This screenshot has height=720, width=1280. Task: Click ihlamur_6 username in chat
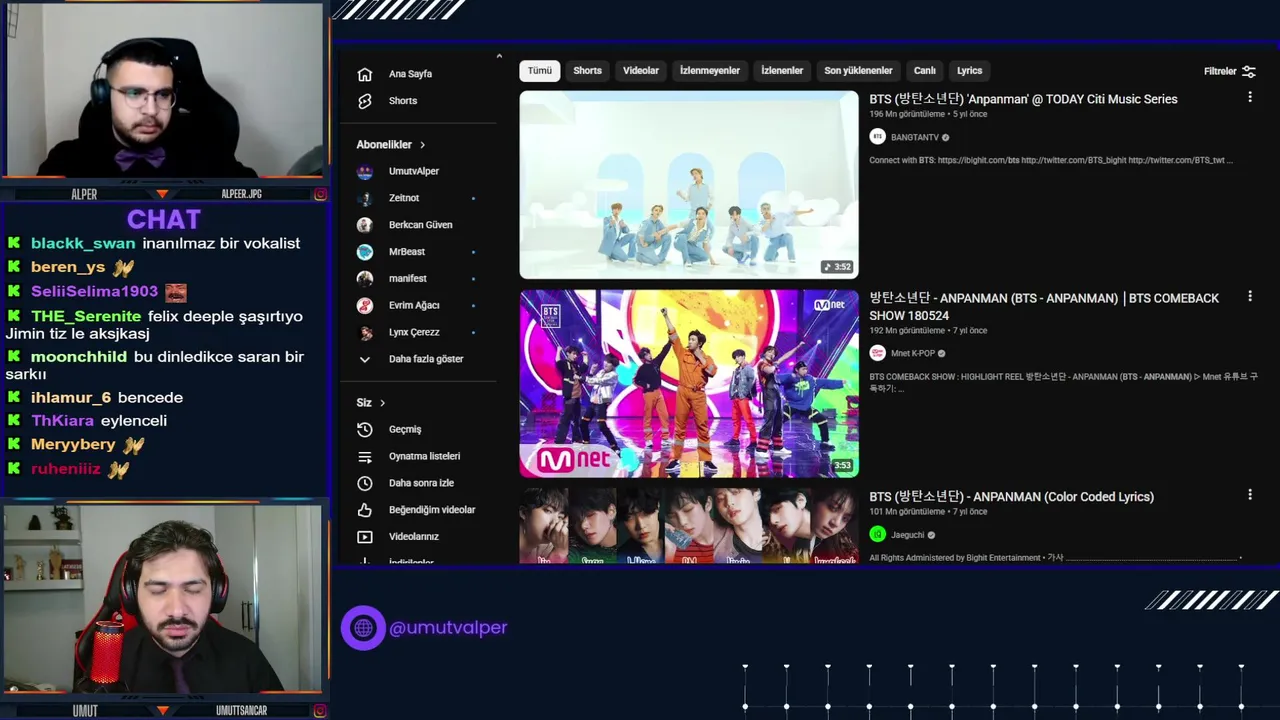pyautogui.click(x=71, y=398)
